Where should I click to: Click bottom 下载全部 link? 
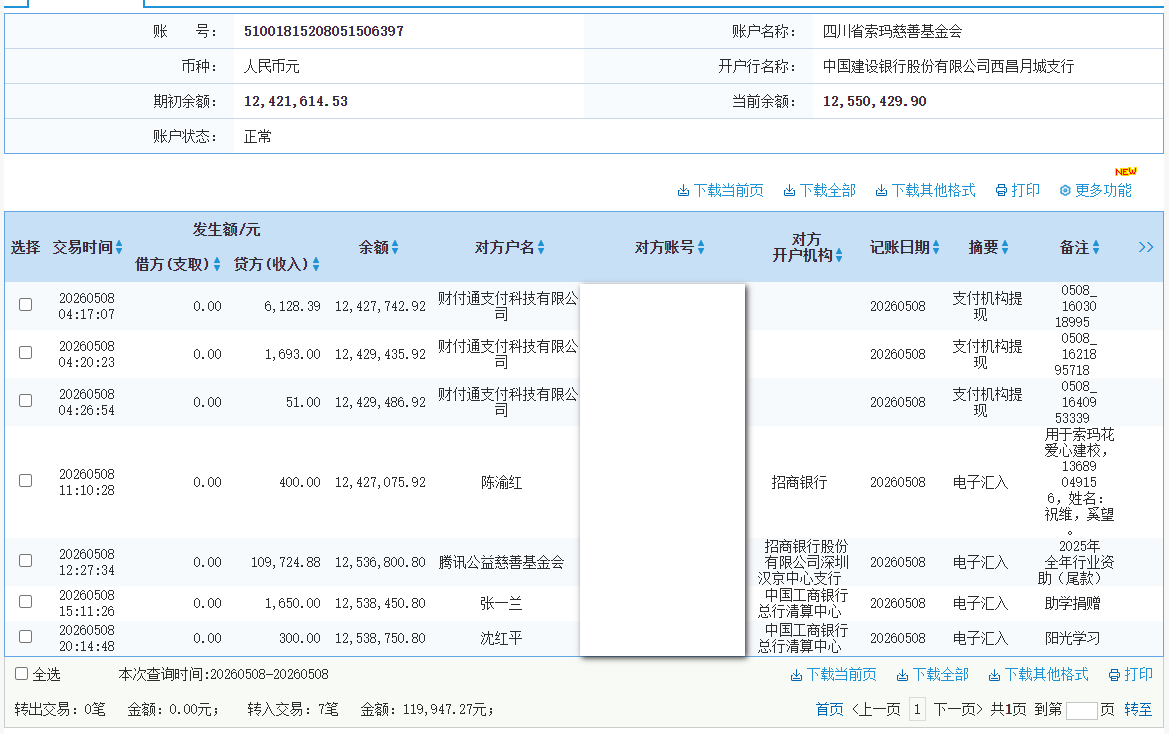coord(933,674)
